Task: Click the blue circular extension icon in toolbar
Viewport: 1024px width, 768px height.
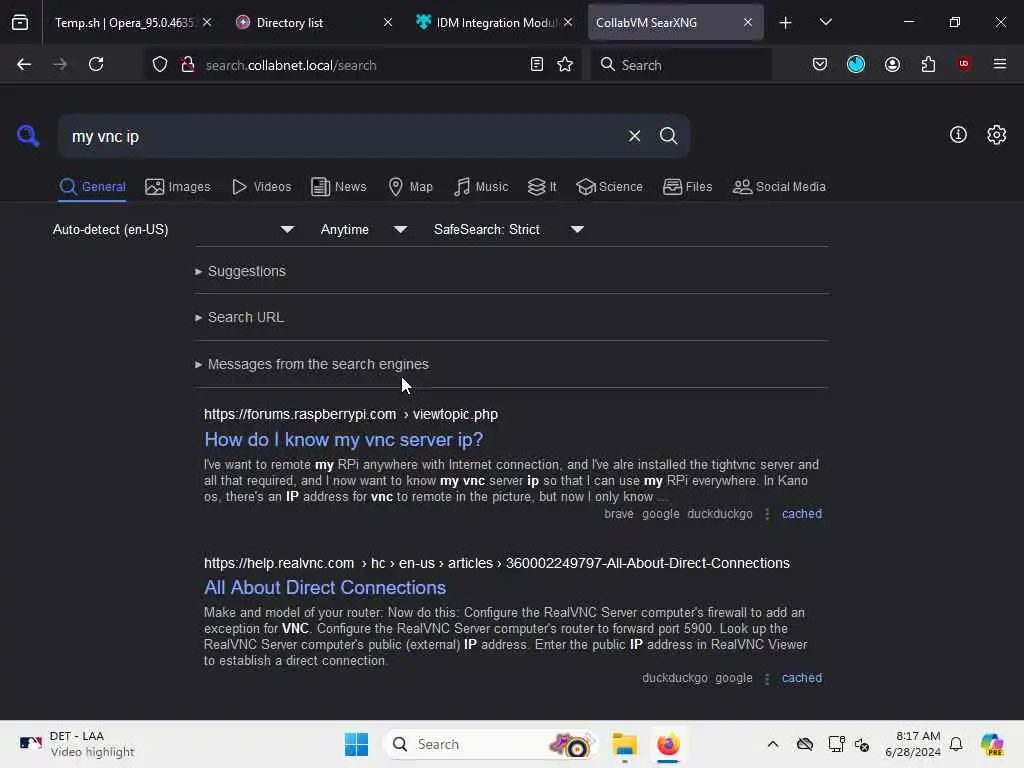Action: click(856, 64)
